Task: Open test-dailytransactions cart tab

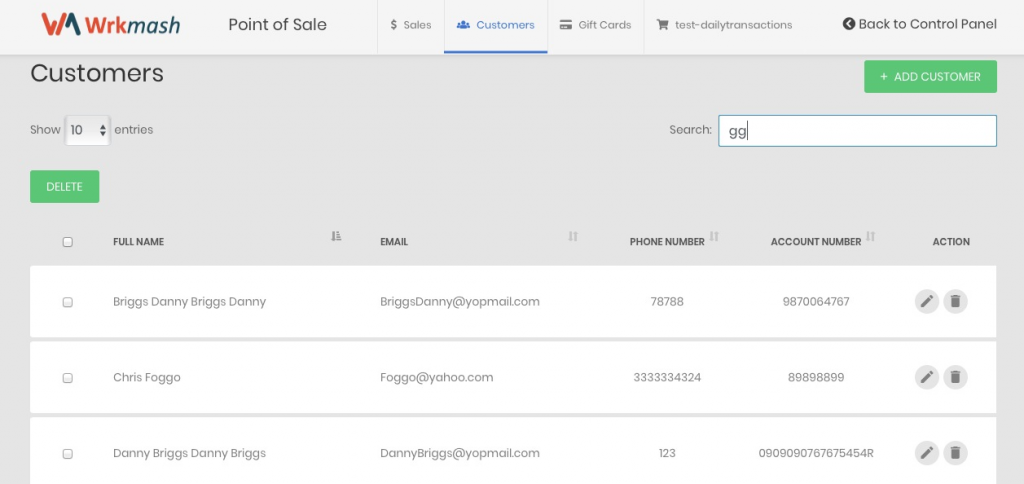Action: pos(724,25)
